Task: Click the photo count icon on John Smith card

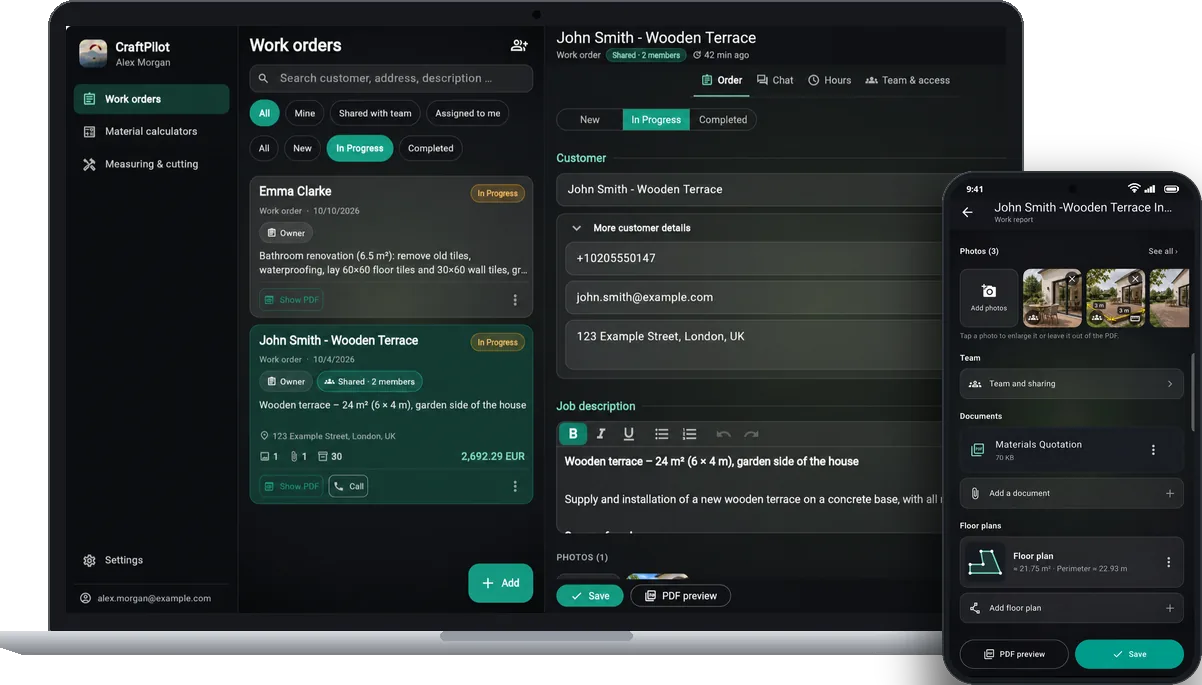Action: (x=265, y=456)
